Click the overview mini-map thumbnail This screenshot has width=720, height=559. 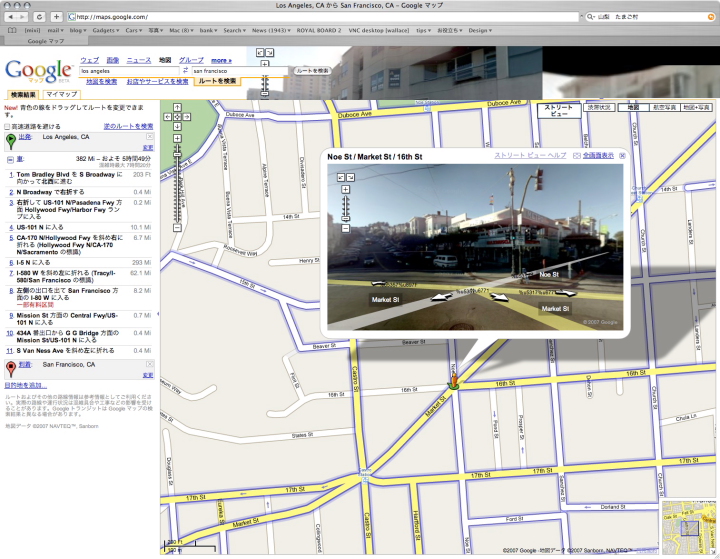click(x=689, y=527)
